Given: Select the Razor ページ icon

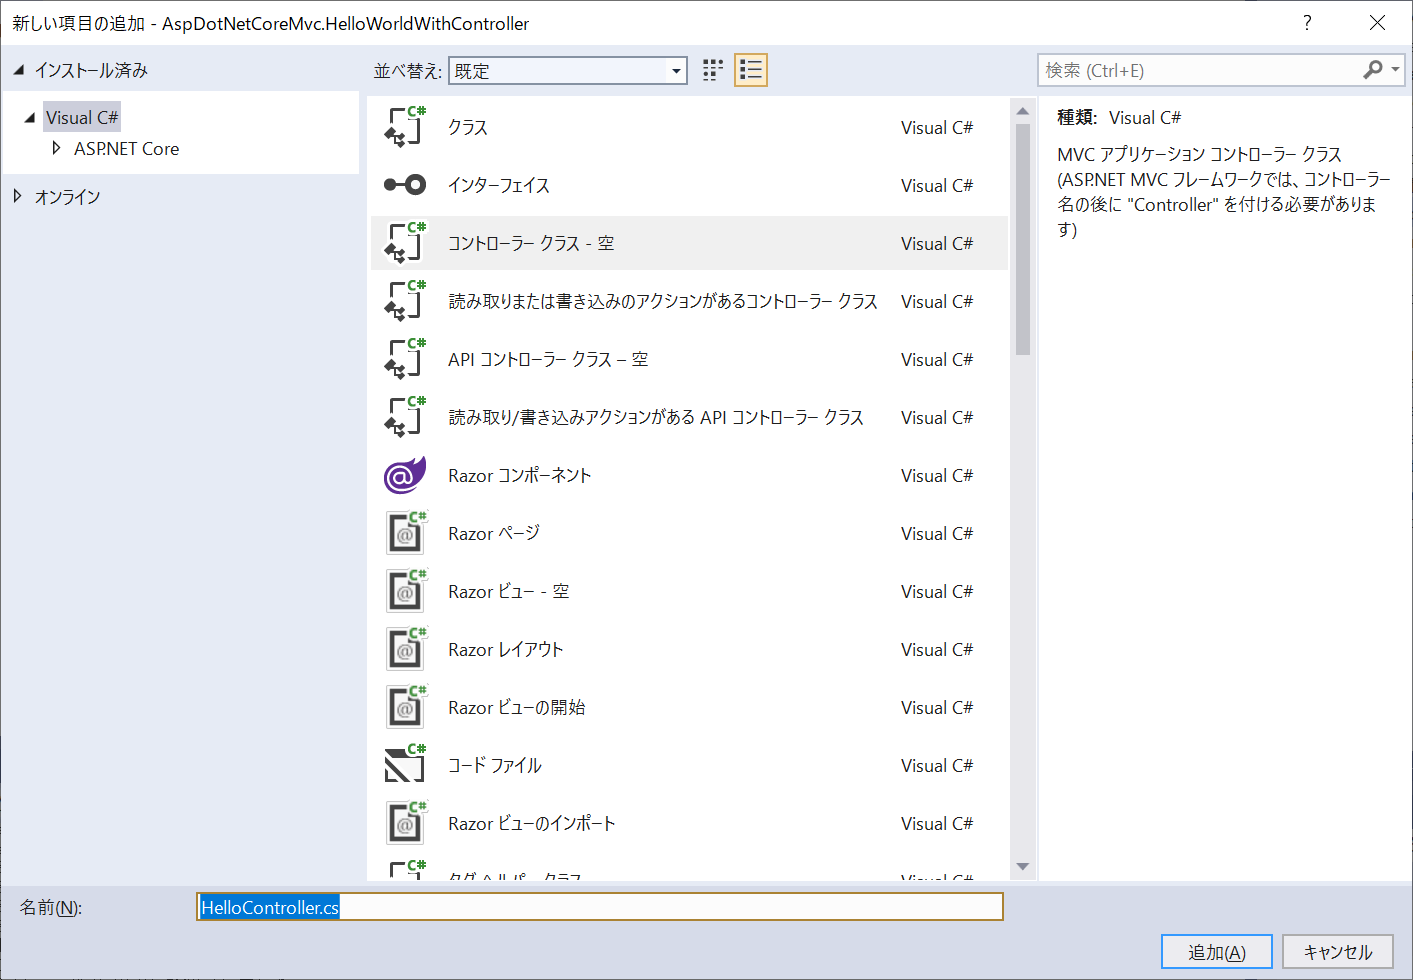Looking at the screenshot, I should [406, 533].
